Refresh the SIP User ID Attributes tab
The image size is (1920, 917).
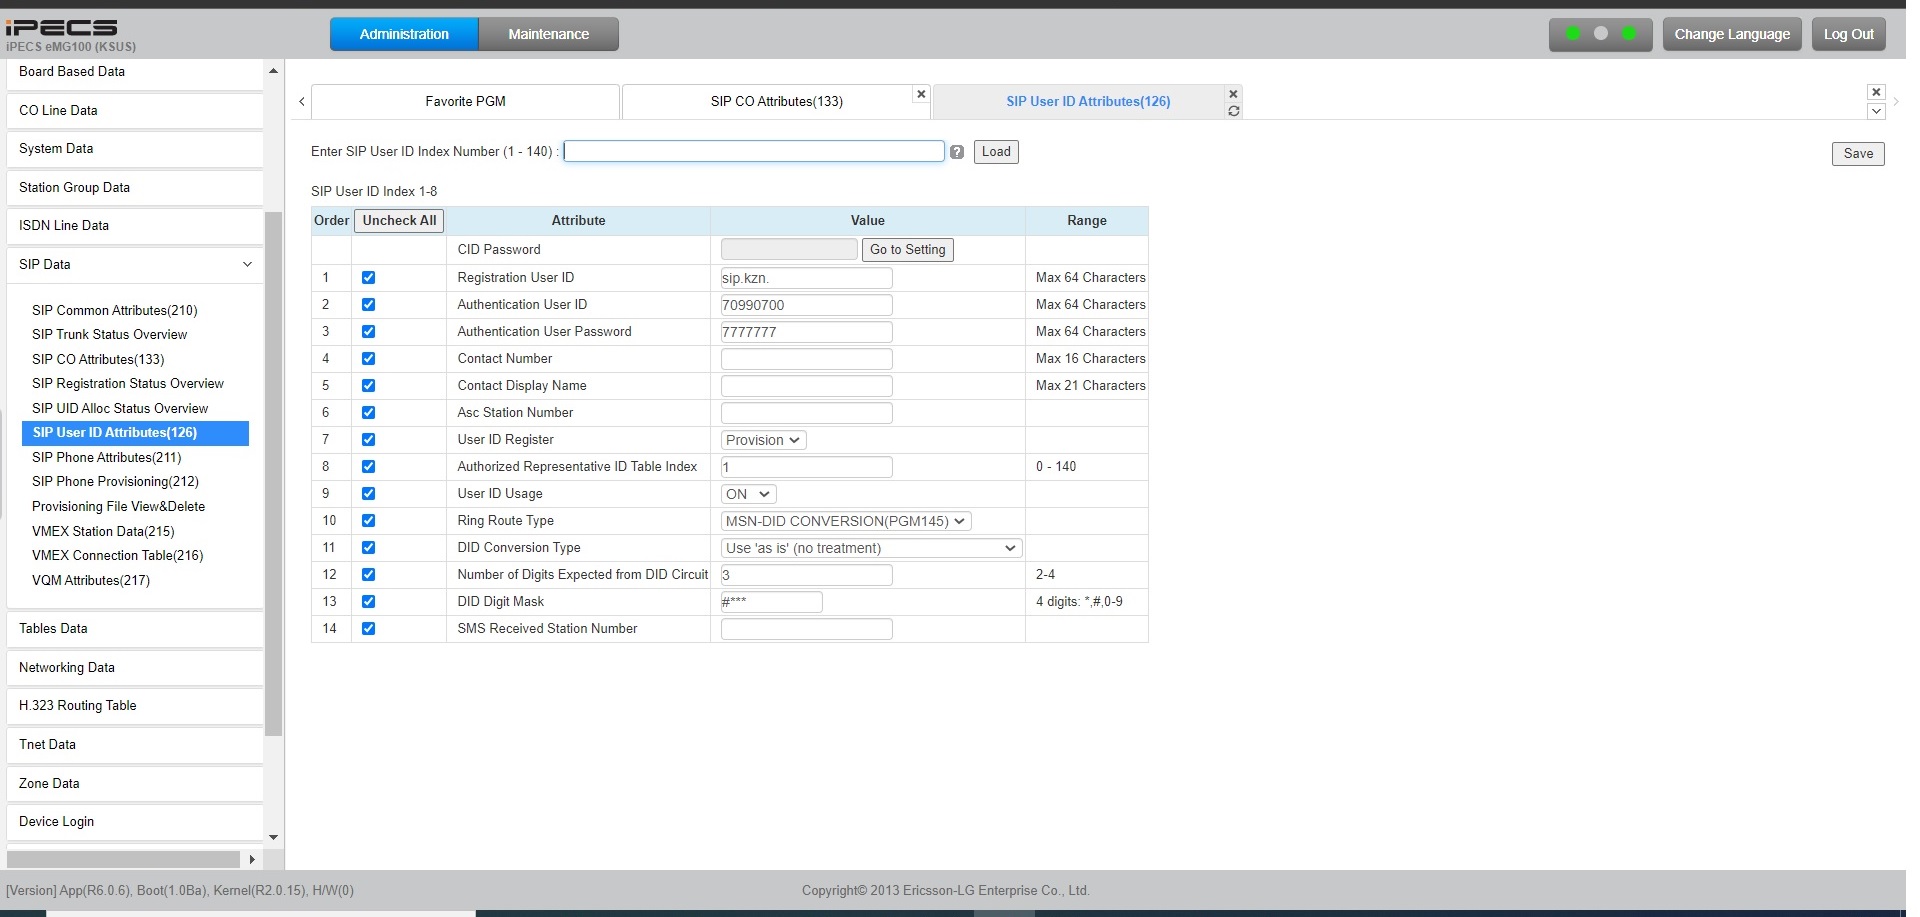point(1233,111)
